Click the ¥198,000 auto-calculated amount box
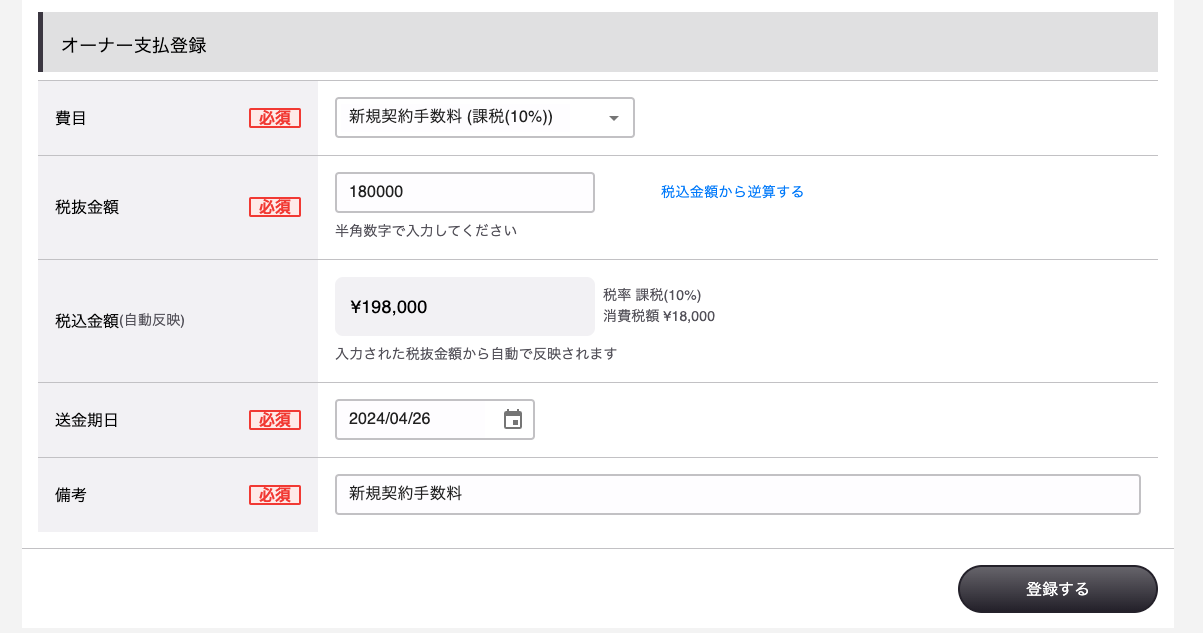 click(x=465, y=307)
